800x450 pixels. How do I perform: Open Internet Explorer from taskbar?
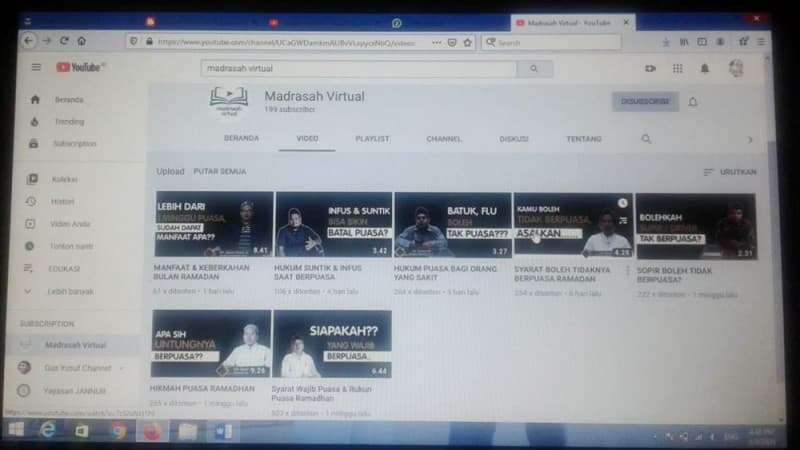(48, 431)
